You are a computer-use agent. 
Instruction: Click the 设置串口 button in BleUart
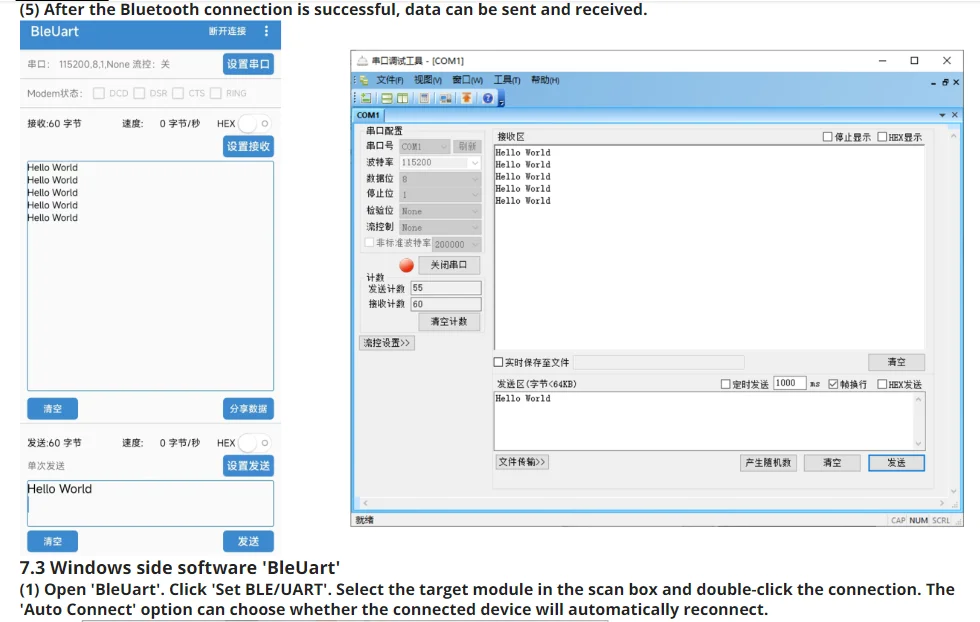[x=248, y=64]
